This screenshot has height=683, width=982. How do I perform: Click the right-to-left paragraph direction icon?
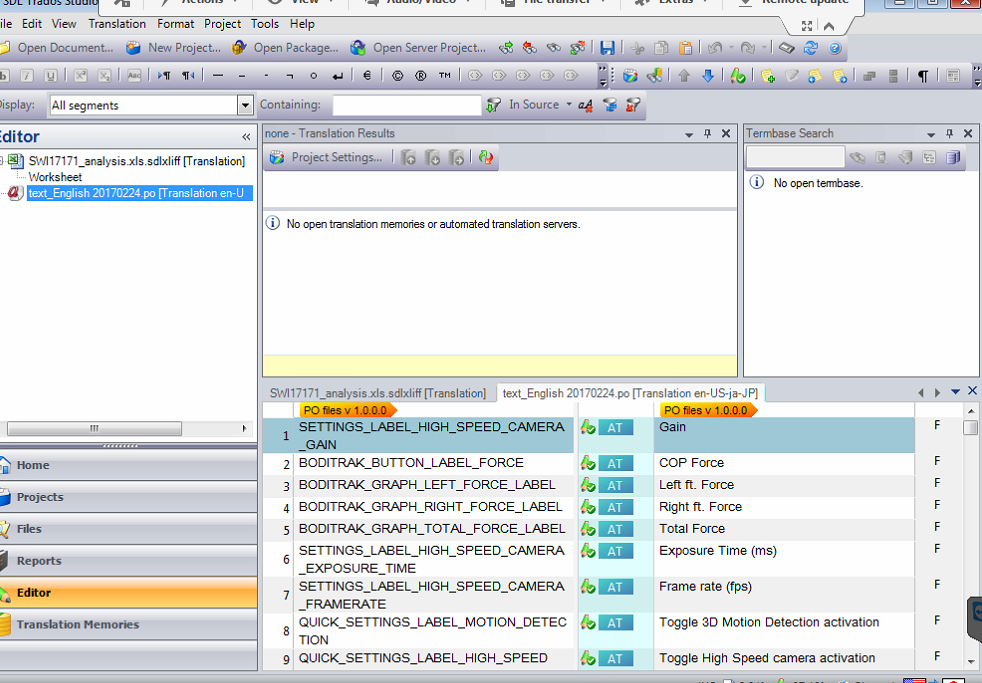pos(188,76)
